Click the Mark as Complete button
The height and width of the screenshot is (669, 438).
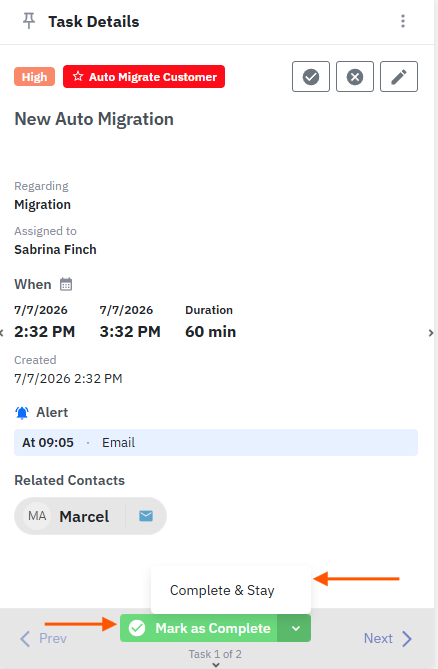199,628
